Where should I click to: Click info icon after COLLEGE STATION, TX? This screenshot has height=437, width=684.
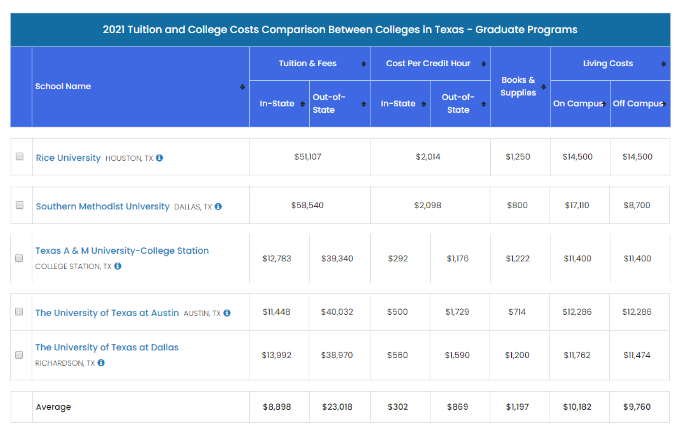pos(117,266)
